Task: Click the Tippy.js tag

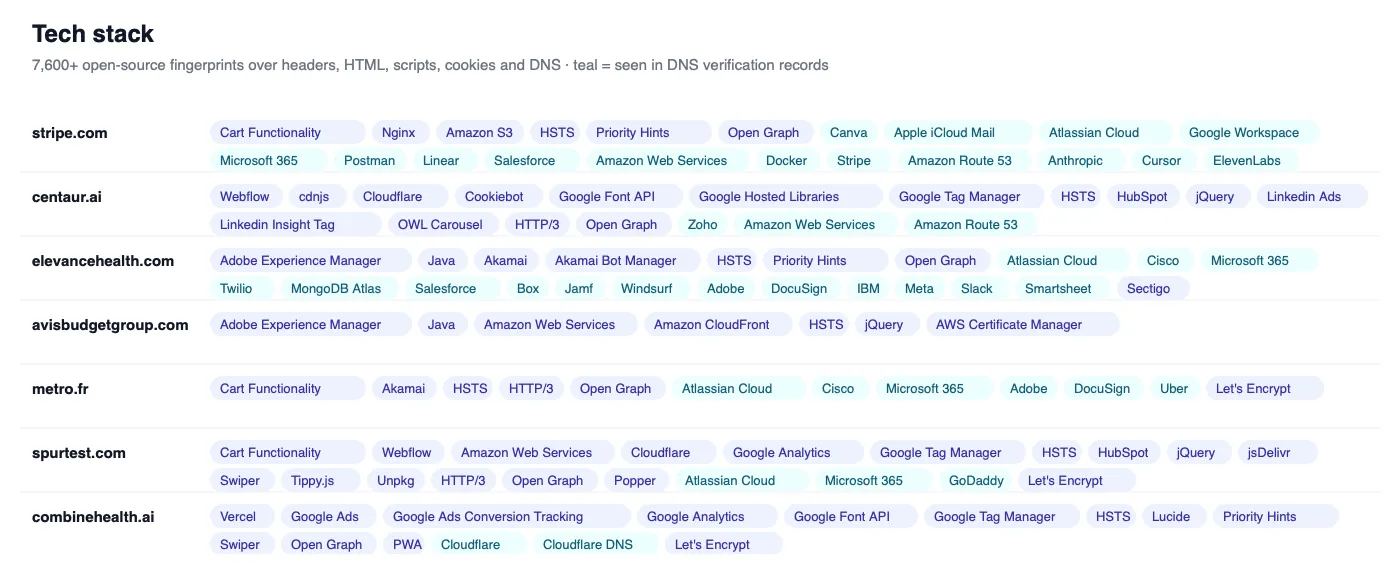Action: click(320, 481)
